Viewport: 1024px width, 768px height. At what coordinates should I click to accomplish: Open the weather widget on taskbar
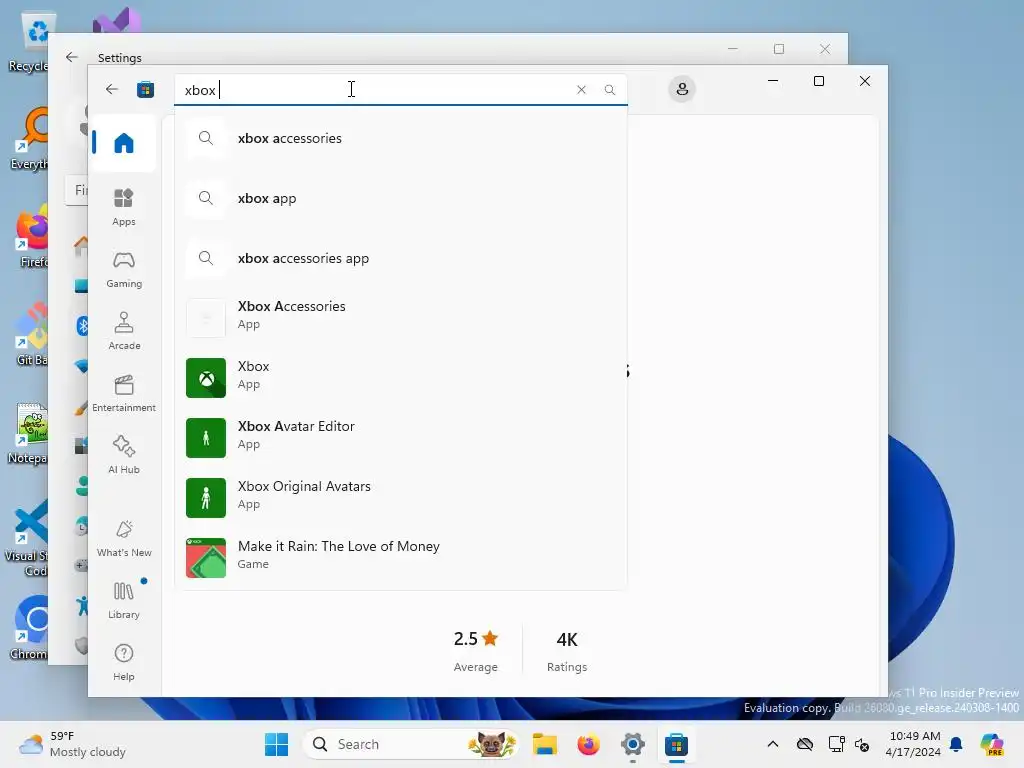click(x=73, y=744)
